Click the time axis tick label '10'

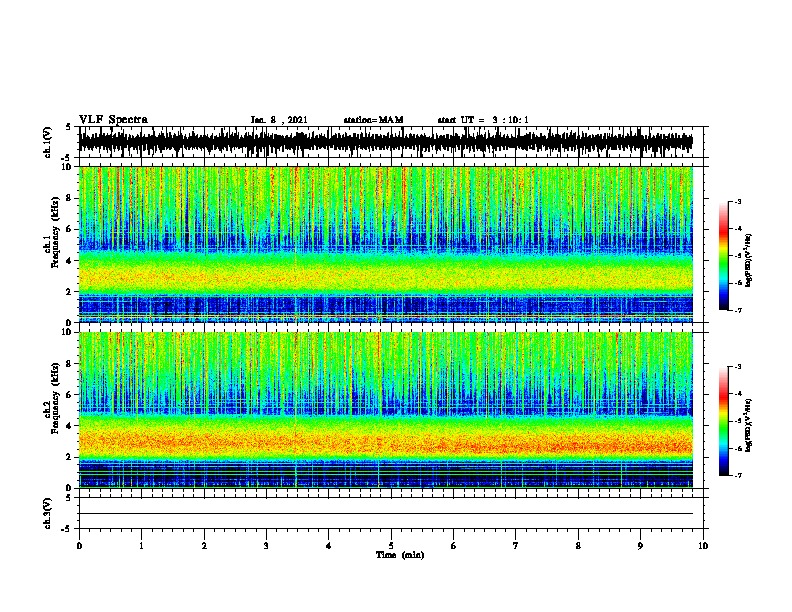(703, 545)
